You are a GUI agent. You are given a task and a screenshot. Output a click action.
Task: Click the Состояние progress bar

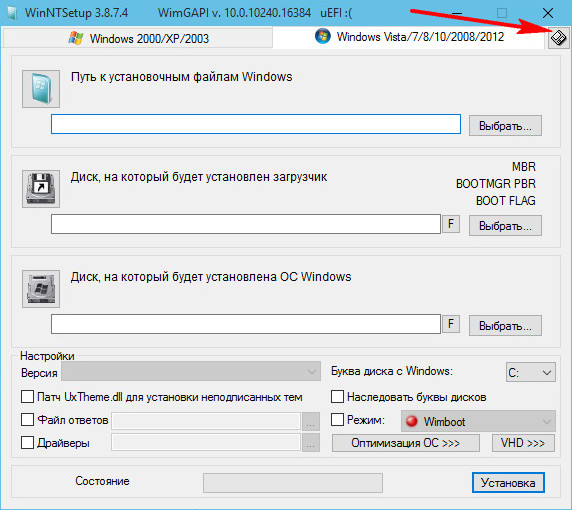coord(293,483)
